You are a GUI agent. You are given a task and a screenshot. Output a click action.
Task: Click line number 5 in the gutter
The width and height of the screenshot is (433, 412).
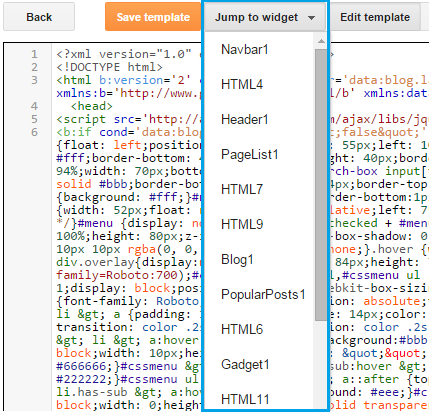tap(34, 119)
